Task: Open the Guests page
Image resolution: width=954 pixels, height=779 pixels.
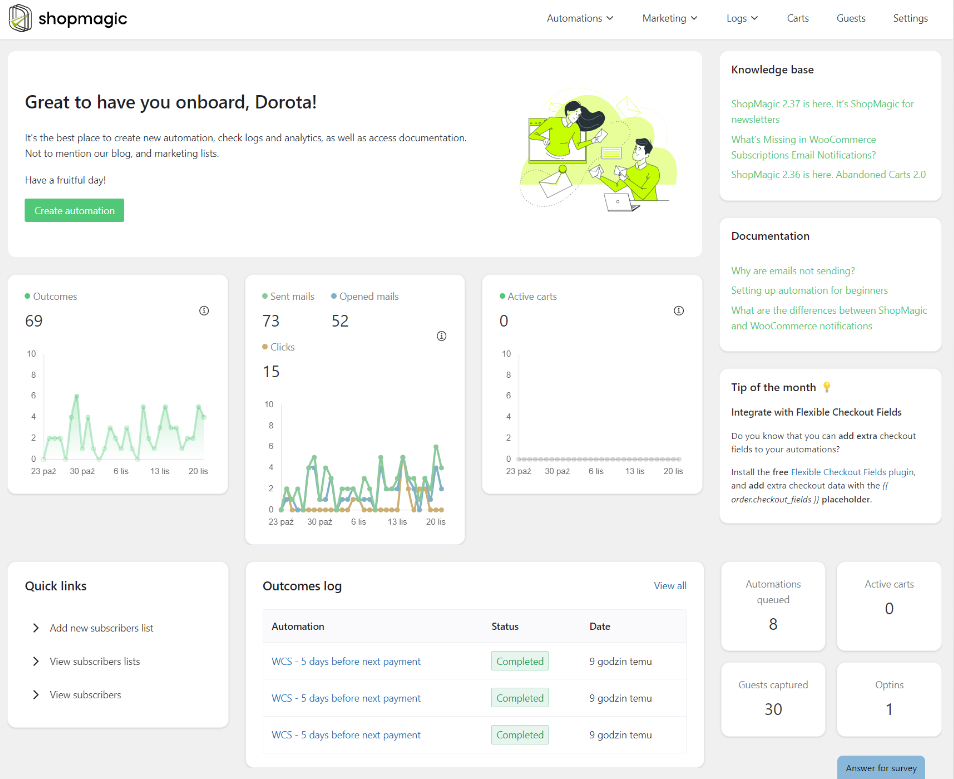Action: pyautogui.click(x=851, y=18)
